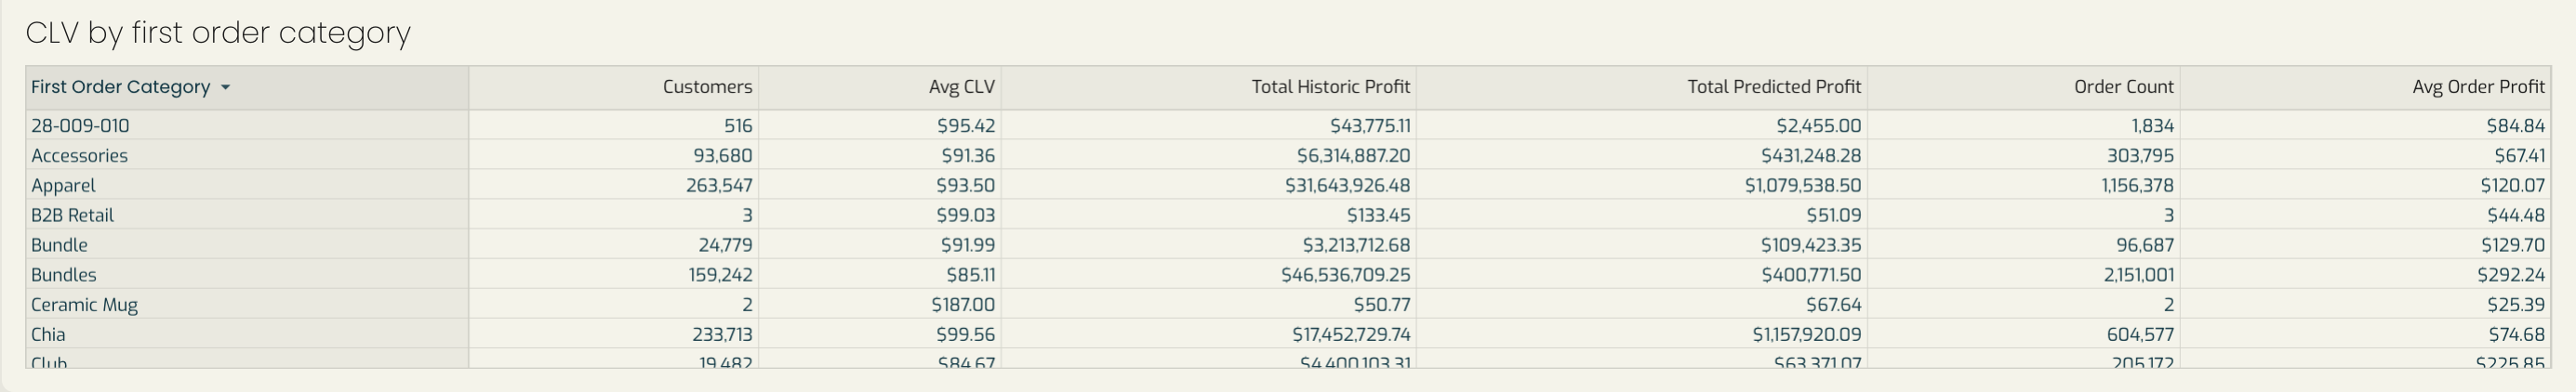
Task: Select the Ceramic Mug row label
Action: coord(84,305)
